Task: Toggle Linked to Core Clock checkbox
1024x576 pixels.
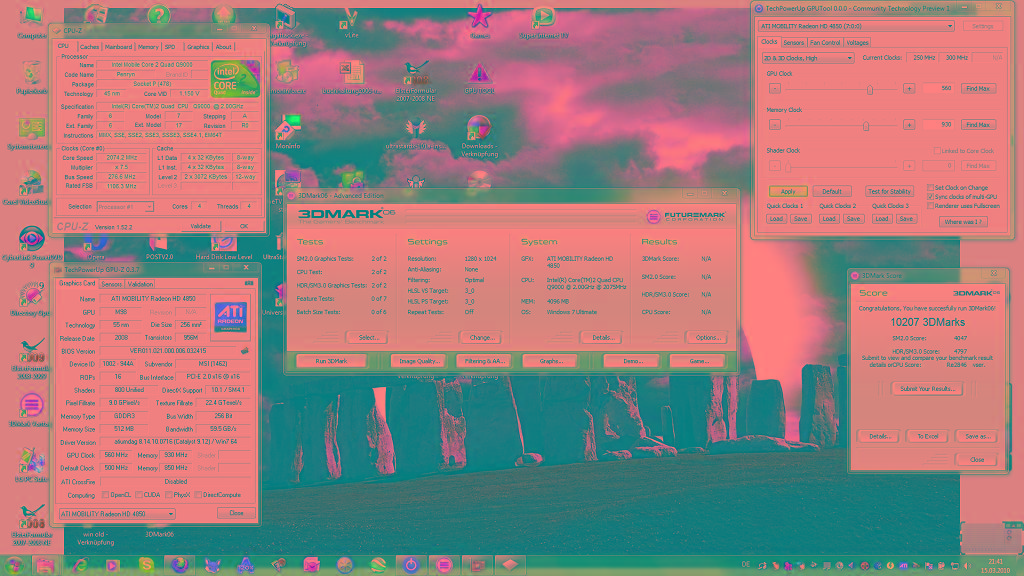Action: [937, 151]
